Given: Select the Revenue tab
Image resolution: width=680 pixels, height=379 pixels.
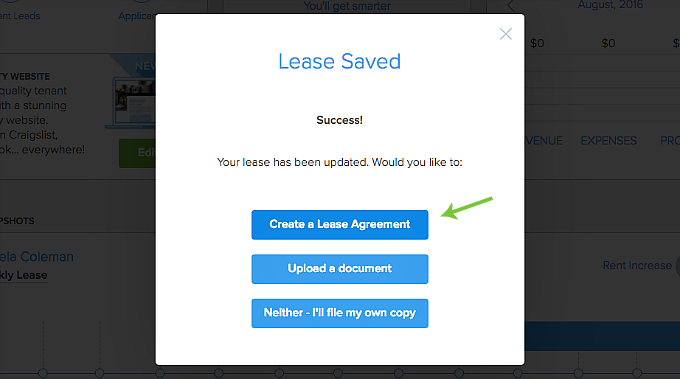Looking at the screenshot, I should (543, 140).
